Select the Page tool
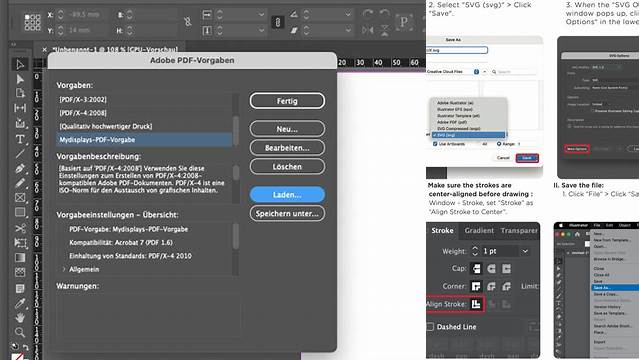Image resolution: width=639 pixels, height=360 pixels. pos(20,93)
